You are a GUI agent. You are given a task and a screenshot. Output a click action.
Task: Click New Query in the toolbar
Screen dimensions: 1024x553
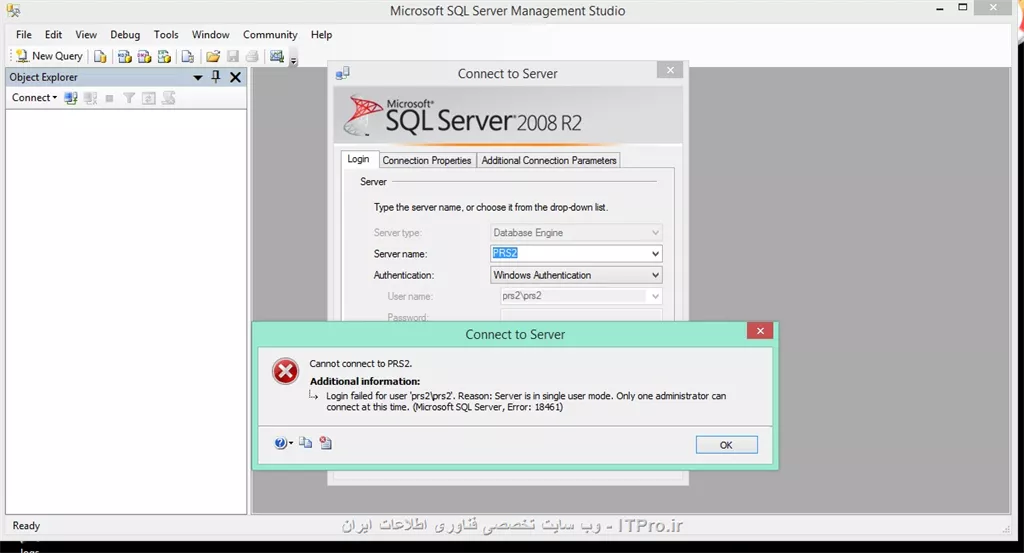[50, 56]
